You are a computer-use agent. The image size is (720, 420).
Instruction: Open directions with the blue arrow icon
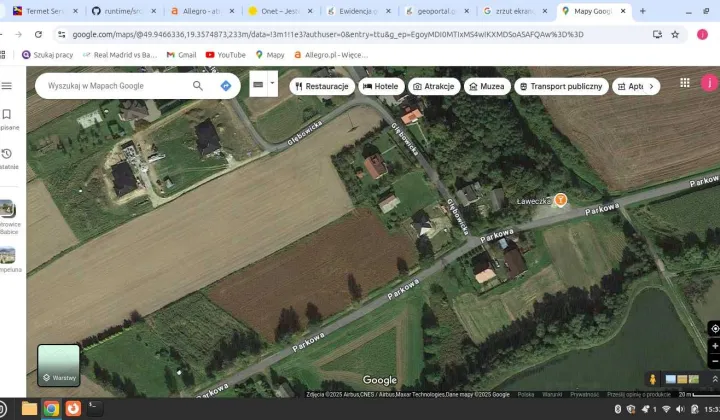pyautogui.click(x=225, y=86)
